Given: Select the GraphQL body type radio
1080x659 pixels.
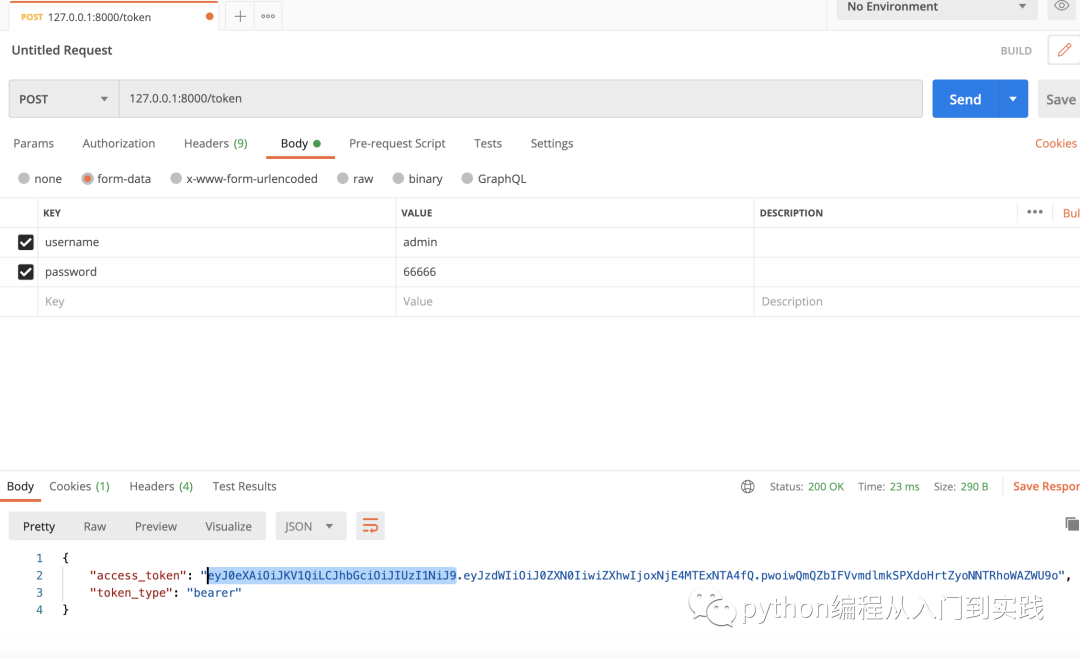Looking at the screenshot, I should point(467,178).
